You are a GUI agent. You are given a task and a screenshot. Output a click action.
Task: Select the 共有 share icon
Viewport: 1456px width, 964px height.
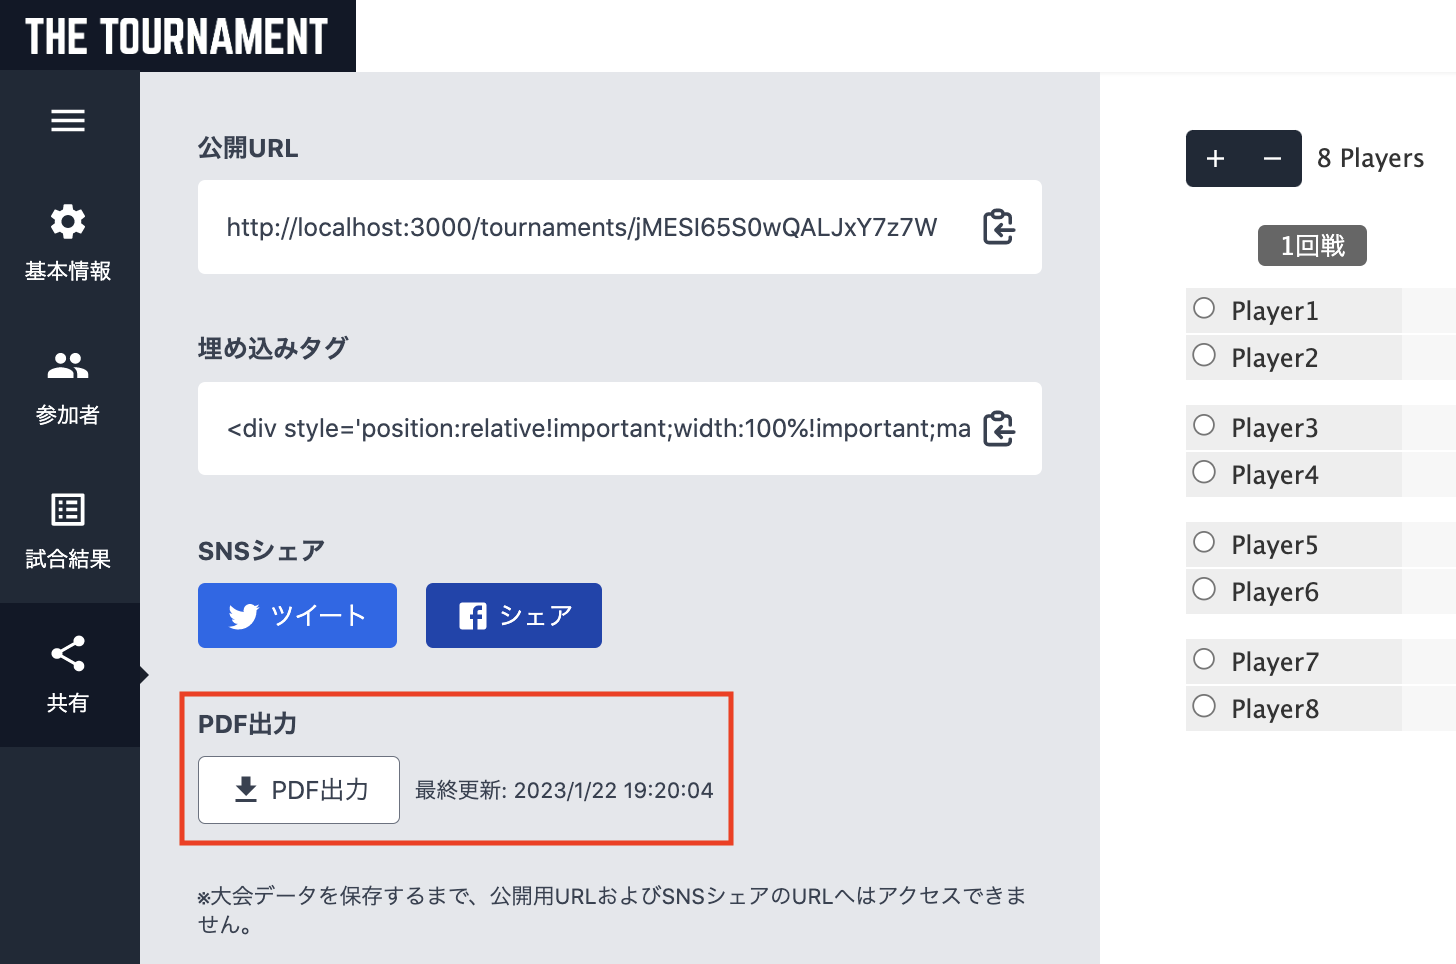point(68,653)
